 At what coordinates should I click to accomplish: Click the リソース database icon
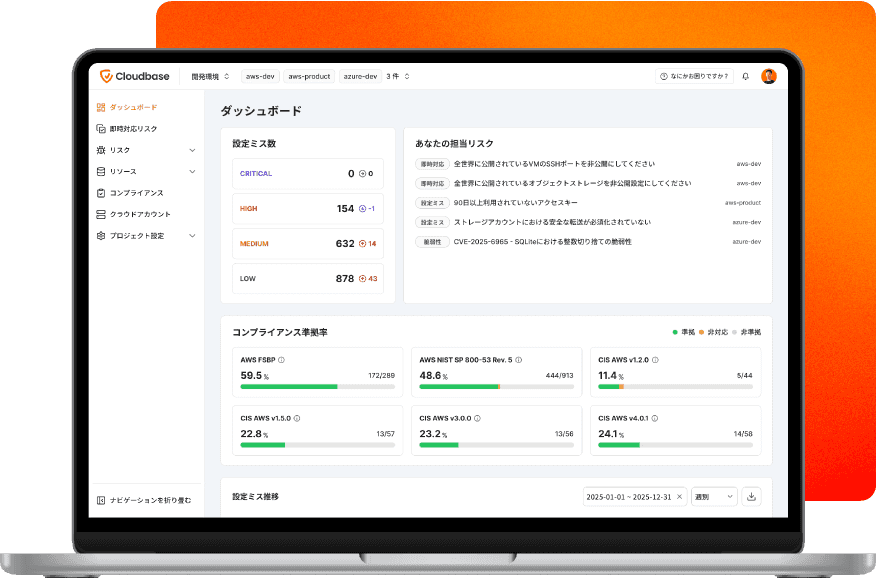tap(101, 171)
